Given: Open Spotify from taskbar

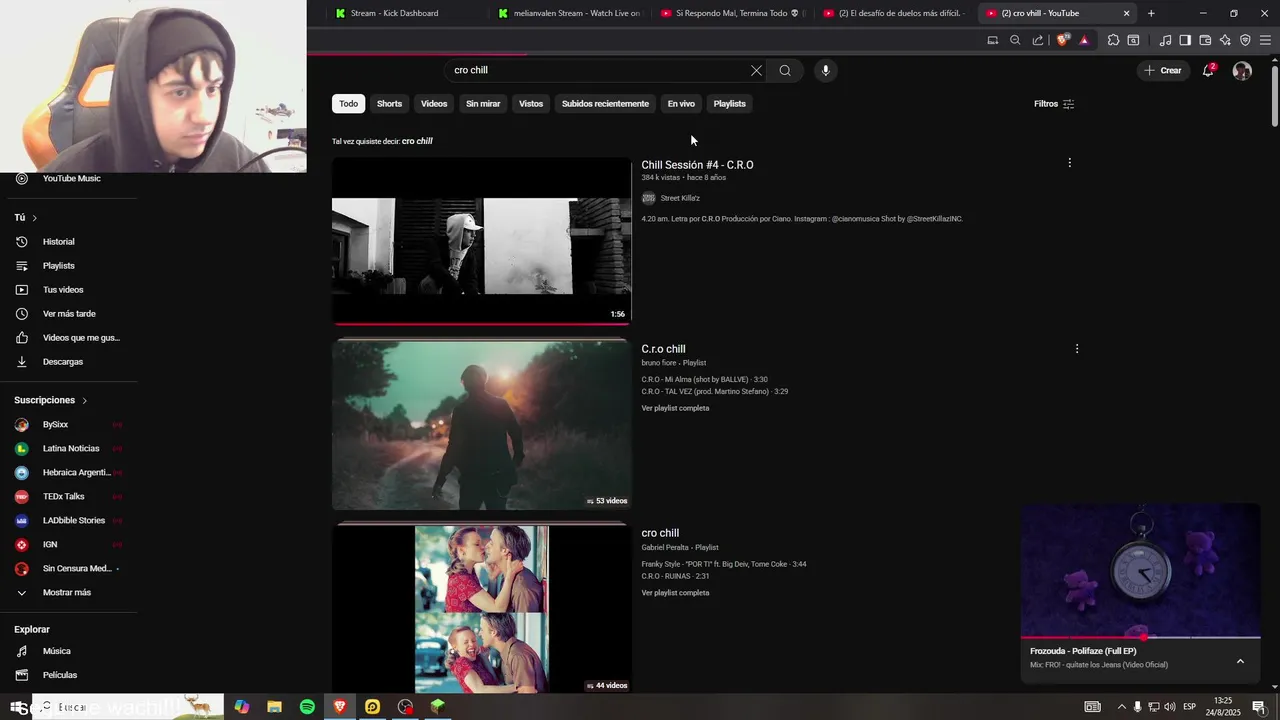Looking at the screenshot, I should [307, 706].
